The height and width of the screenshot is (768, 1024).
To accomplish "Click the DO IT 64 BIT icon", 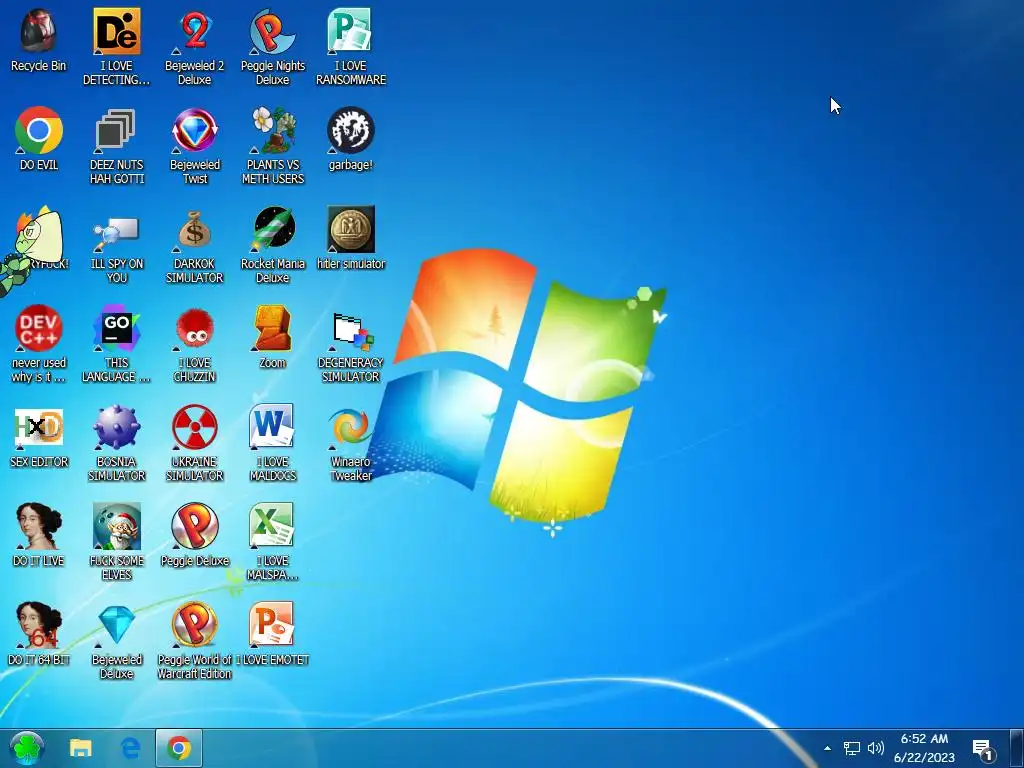I will click(x=39, y=625).
